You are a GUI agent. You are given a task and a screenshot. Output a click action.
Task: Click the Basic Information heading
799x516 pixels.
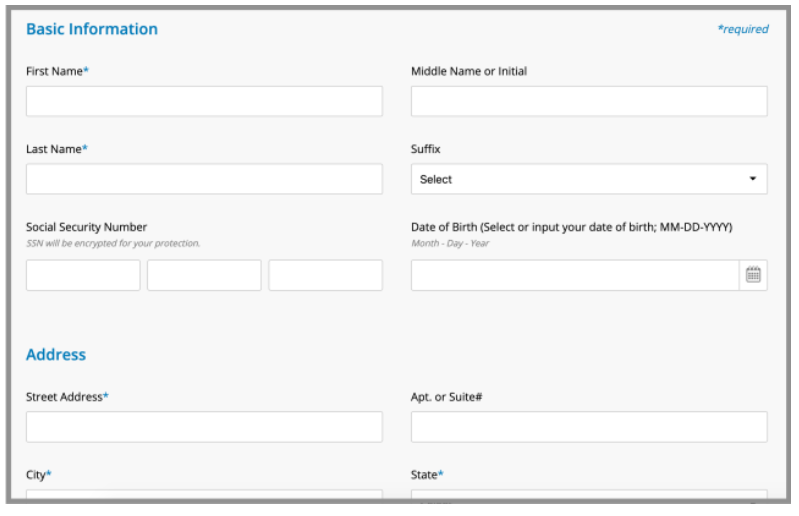pyautogui.click(x=92, y=29)
